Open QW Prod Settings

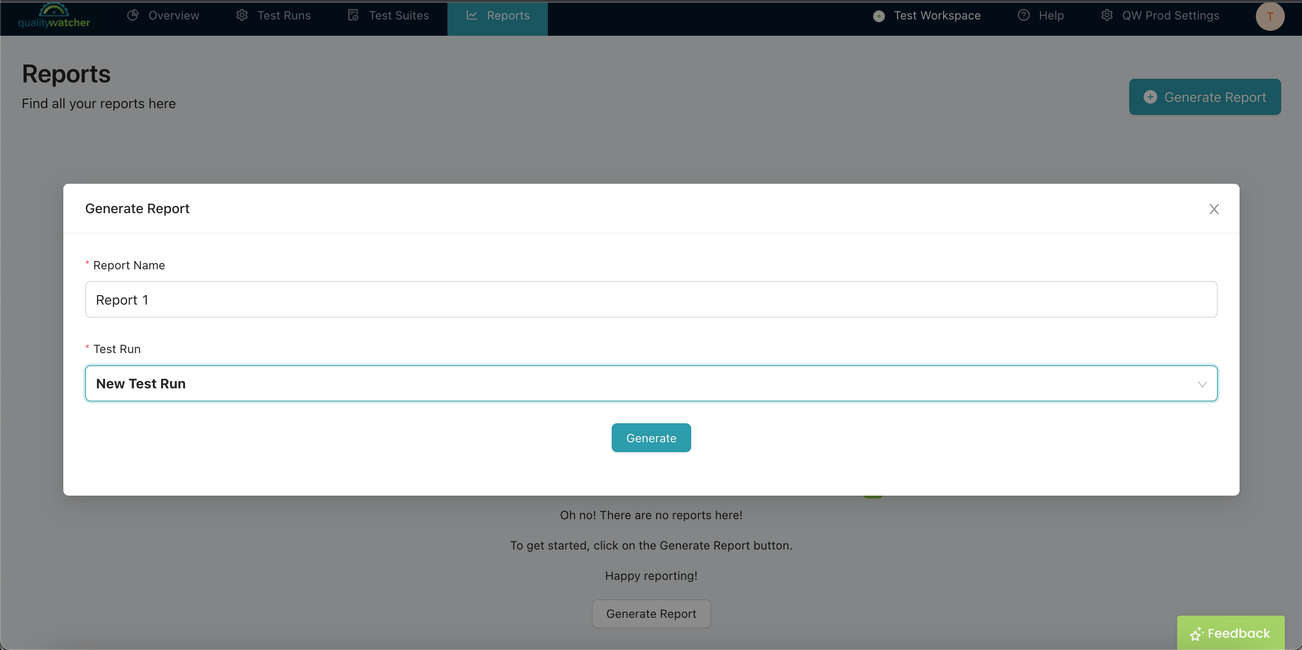tap(1160, 16)
